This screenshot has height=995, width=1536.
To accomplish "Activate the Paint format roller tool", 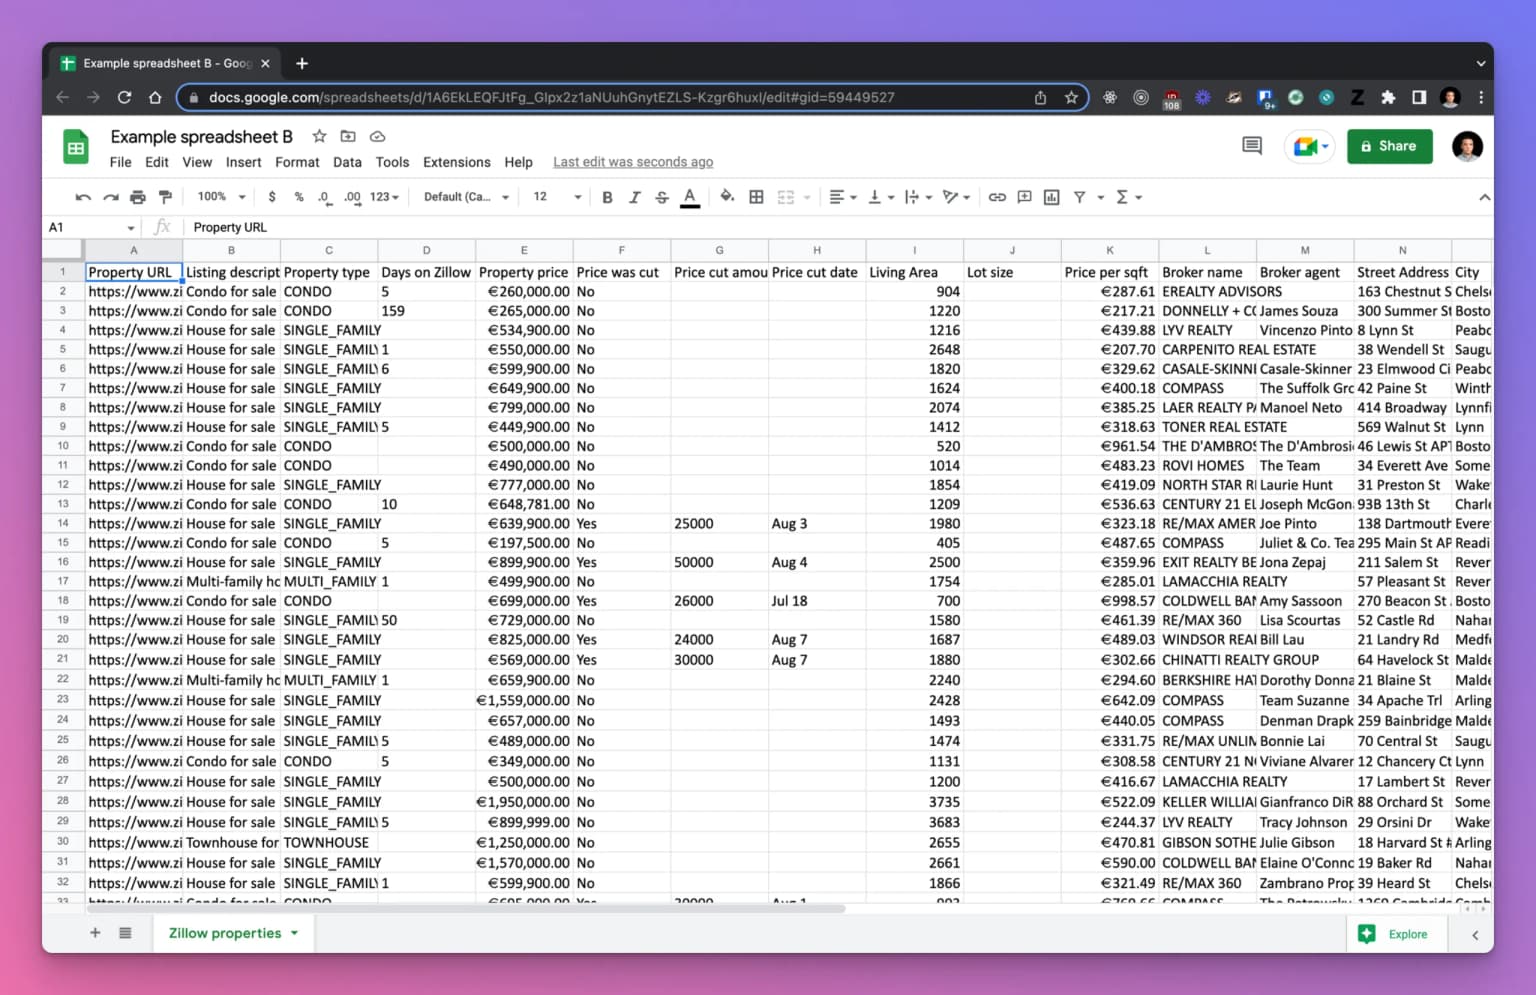I will coord(166,197).
